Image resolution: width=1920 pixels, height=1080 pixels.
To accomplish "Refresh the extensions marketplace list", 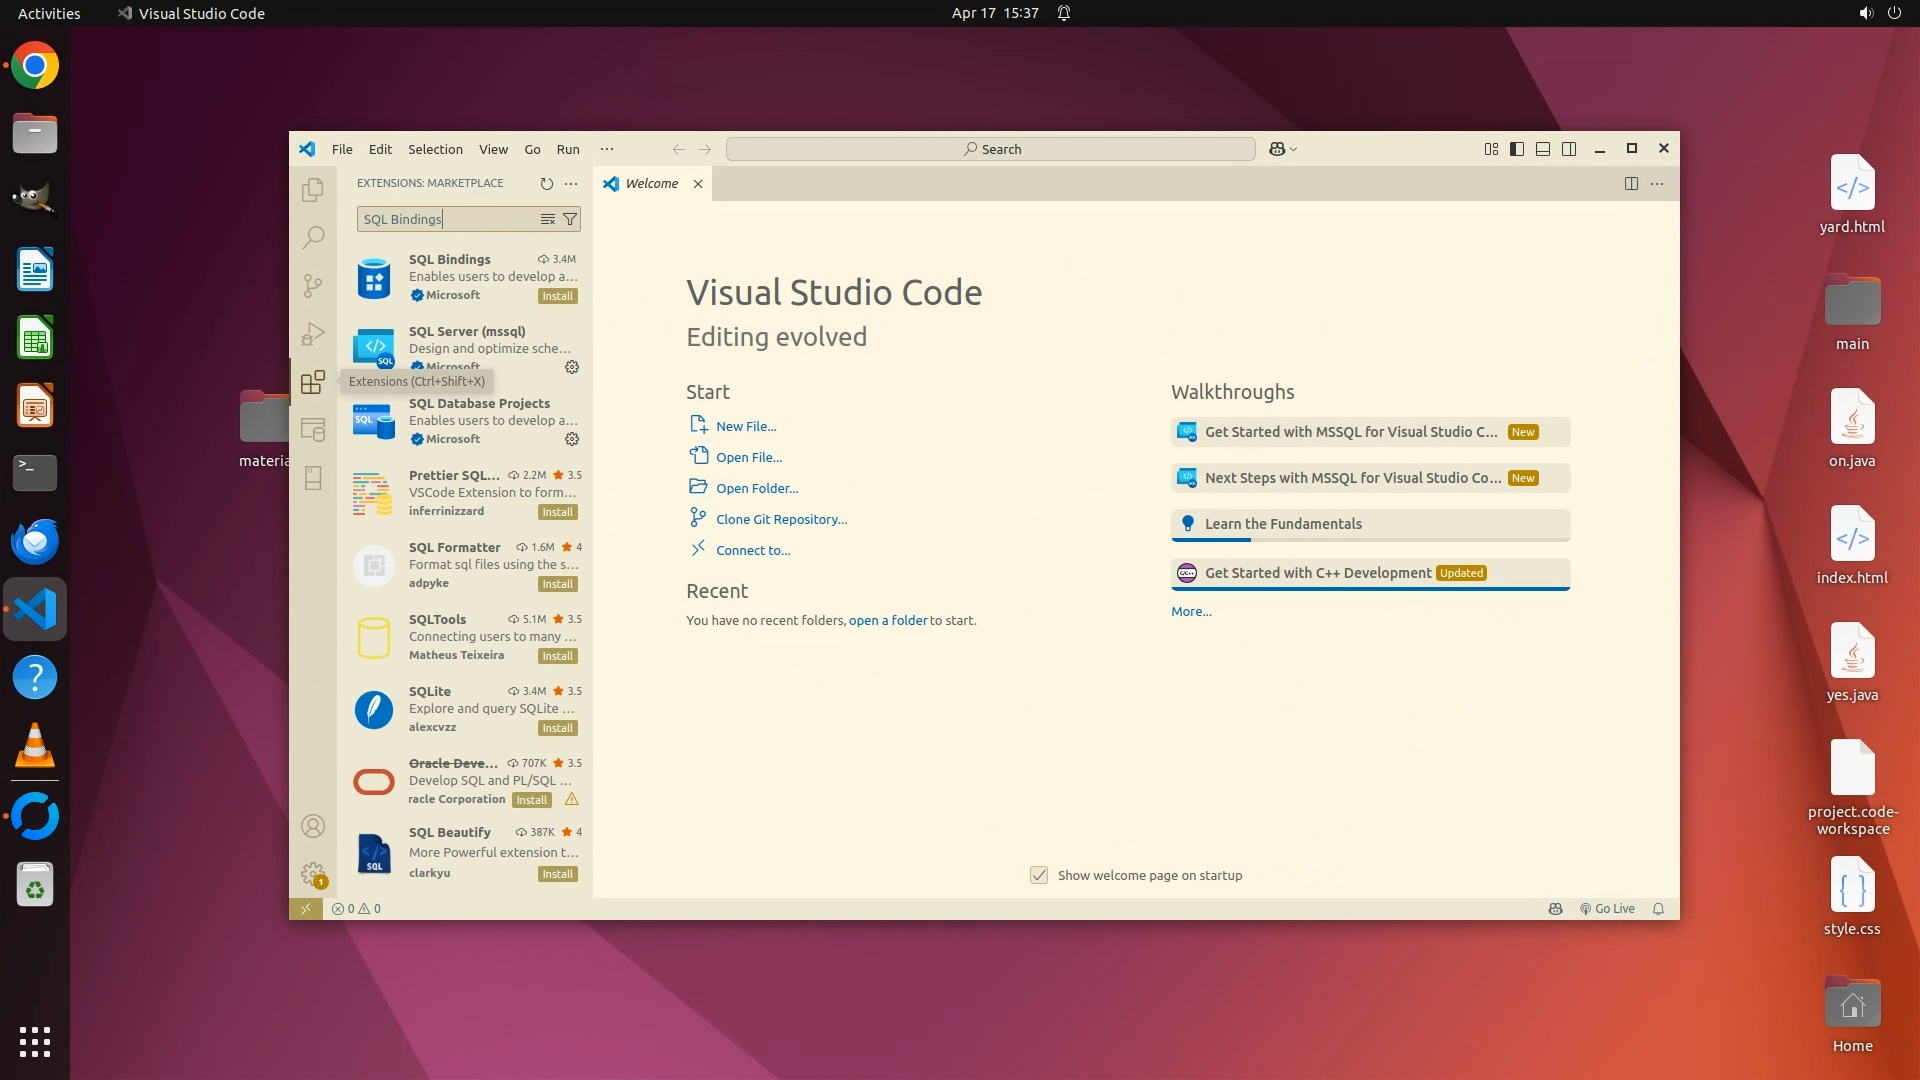I will tap(546, 183).
